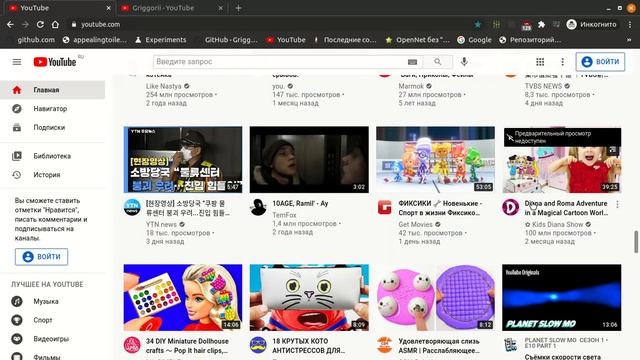This screenshot has width=640, height=360.
Task: Click the Библиотека icon
Action: click(x=17, y=156)
